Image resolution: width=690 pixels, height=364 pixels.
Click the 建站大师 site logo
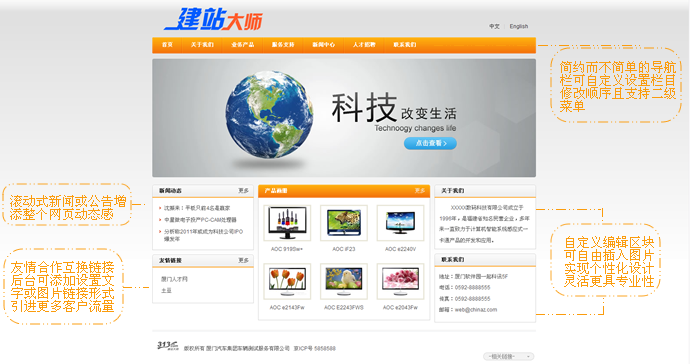(213, 20)
